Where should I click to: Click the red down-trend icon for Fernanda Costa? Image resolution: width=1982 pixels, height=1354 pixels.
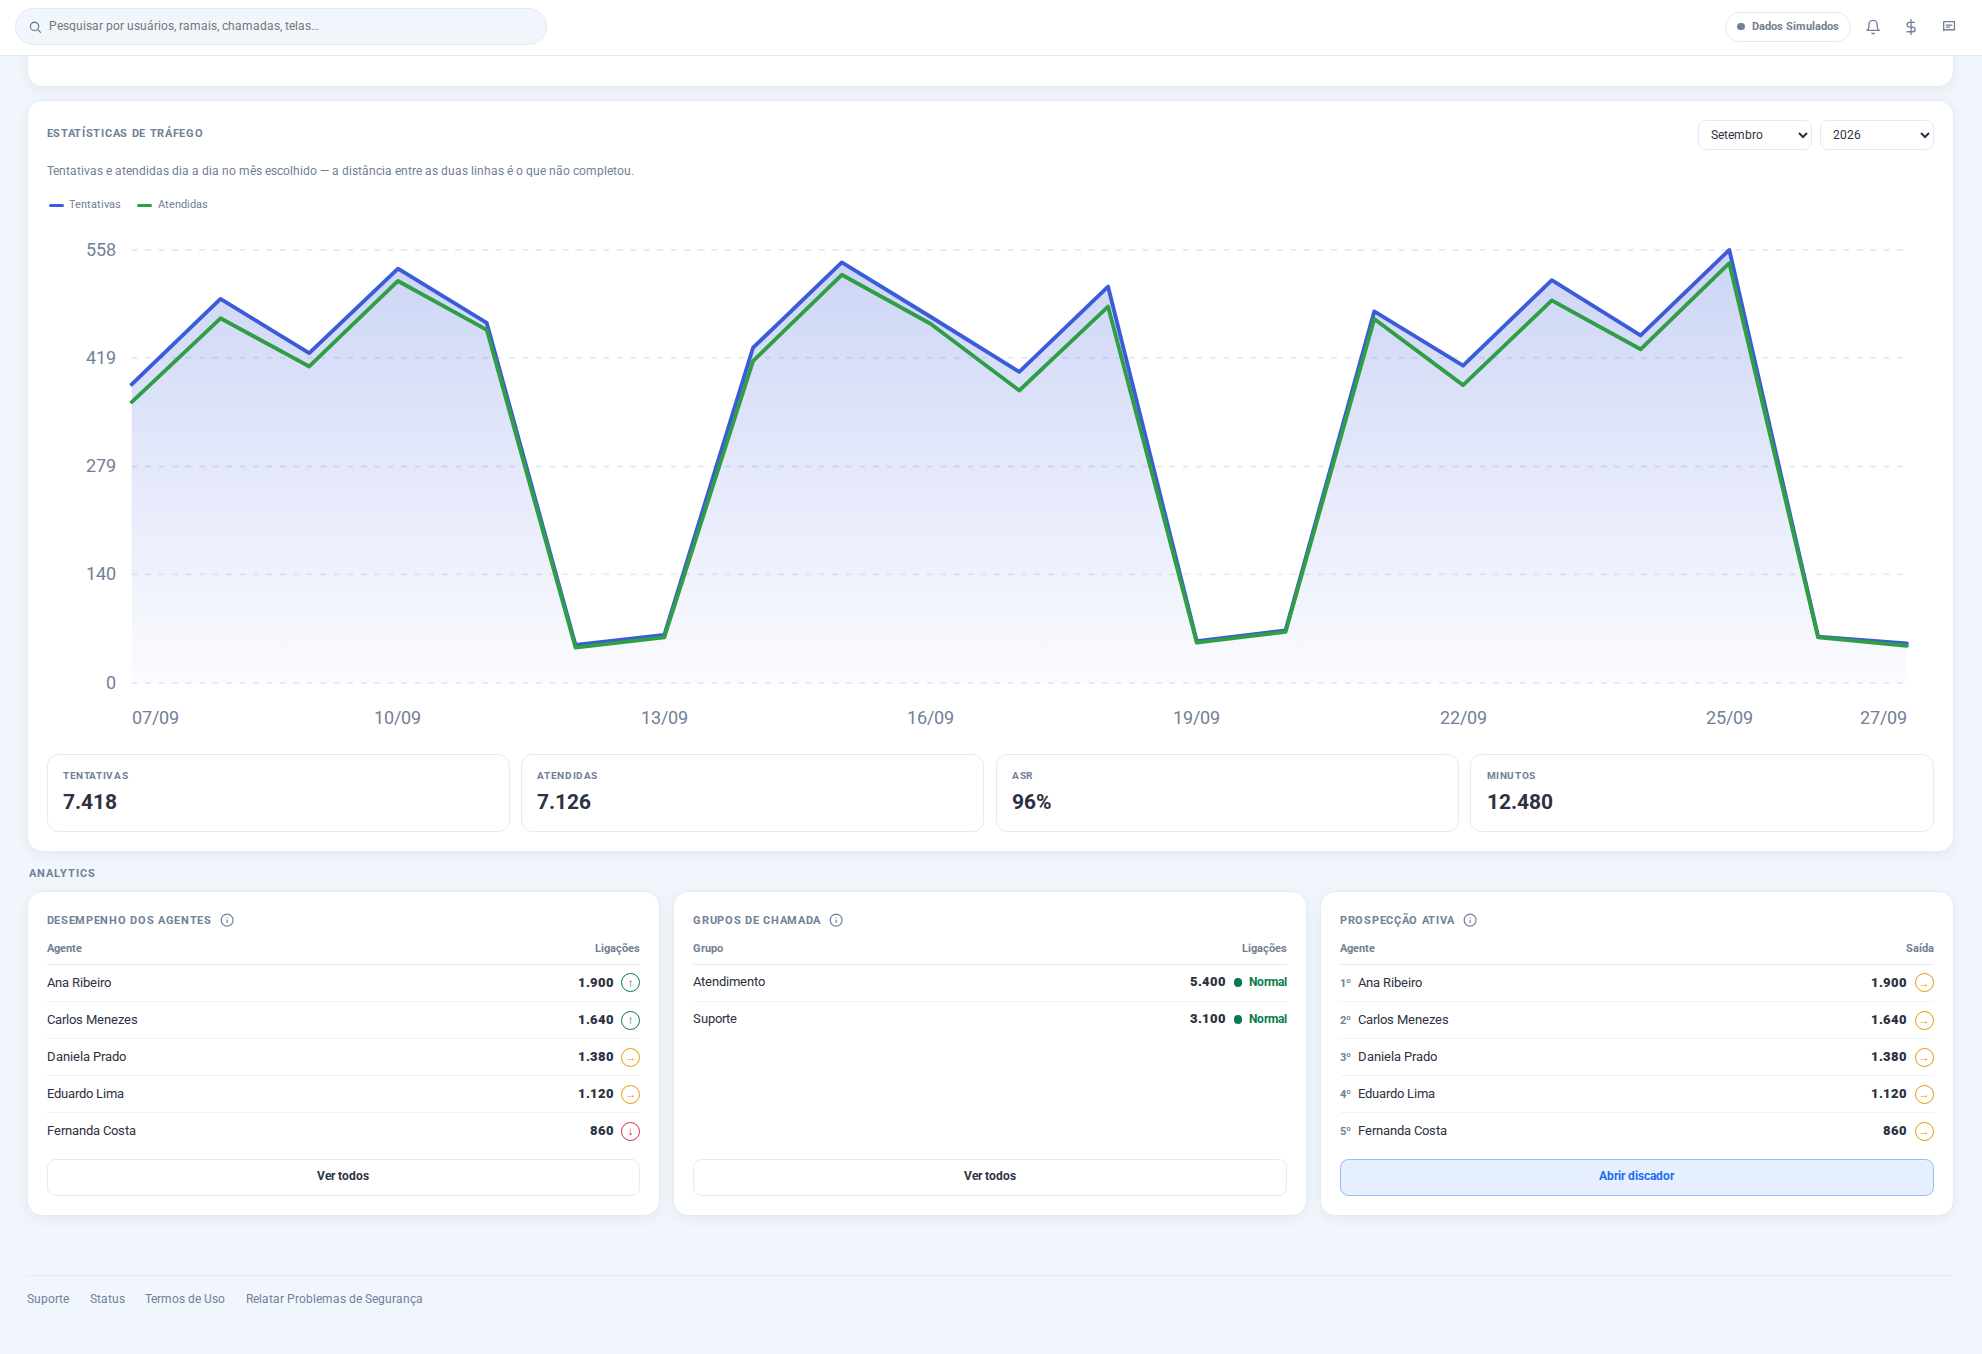[x=631, y=1131]
